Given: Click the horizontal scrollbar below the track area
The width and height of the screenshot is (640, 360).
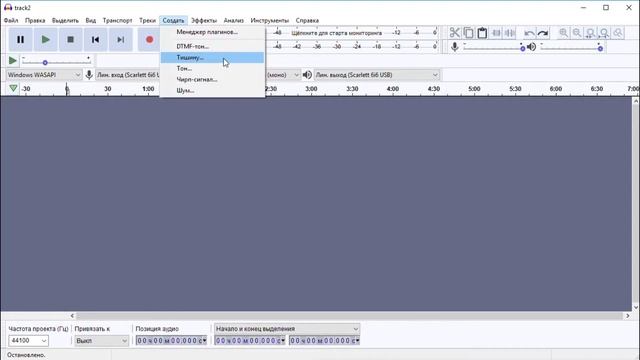Looking at the screenshot, I should [350, 316].
